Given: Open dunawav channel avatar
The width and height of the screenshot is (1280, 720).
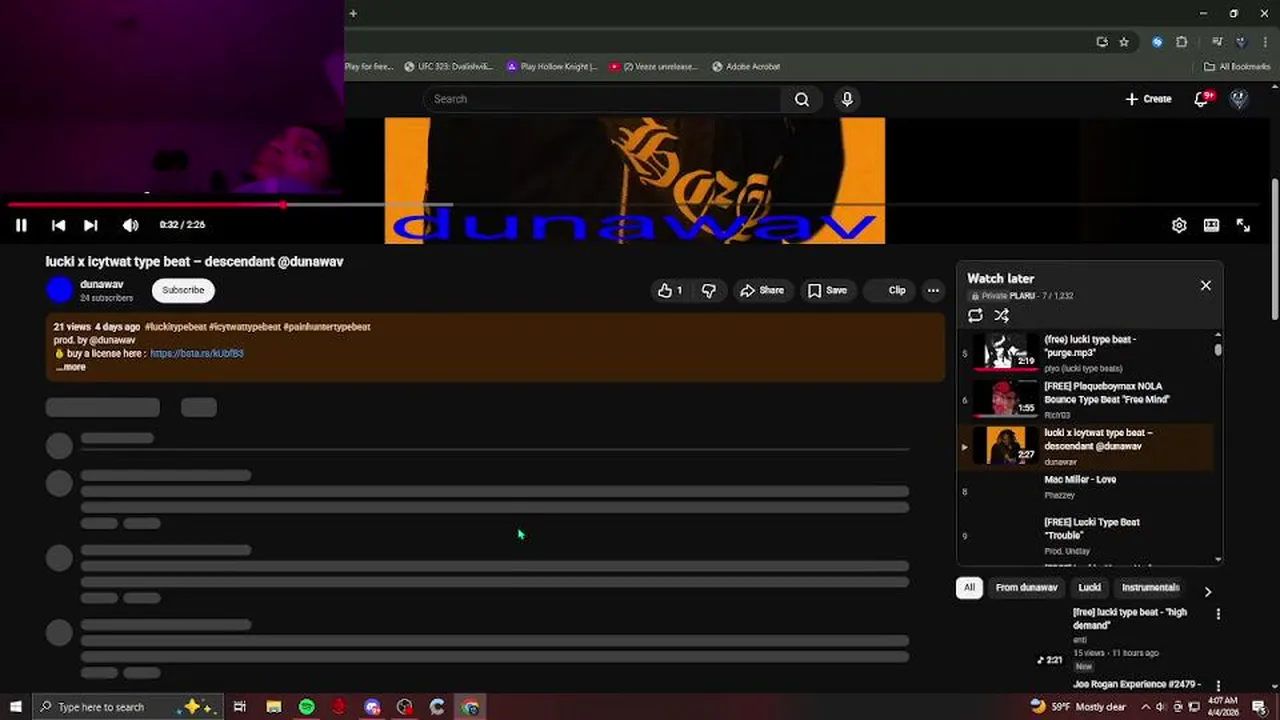Looking at the screenshot, I should 60,290.
